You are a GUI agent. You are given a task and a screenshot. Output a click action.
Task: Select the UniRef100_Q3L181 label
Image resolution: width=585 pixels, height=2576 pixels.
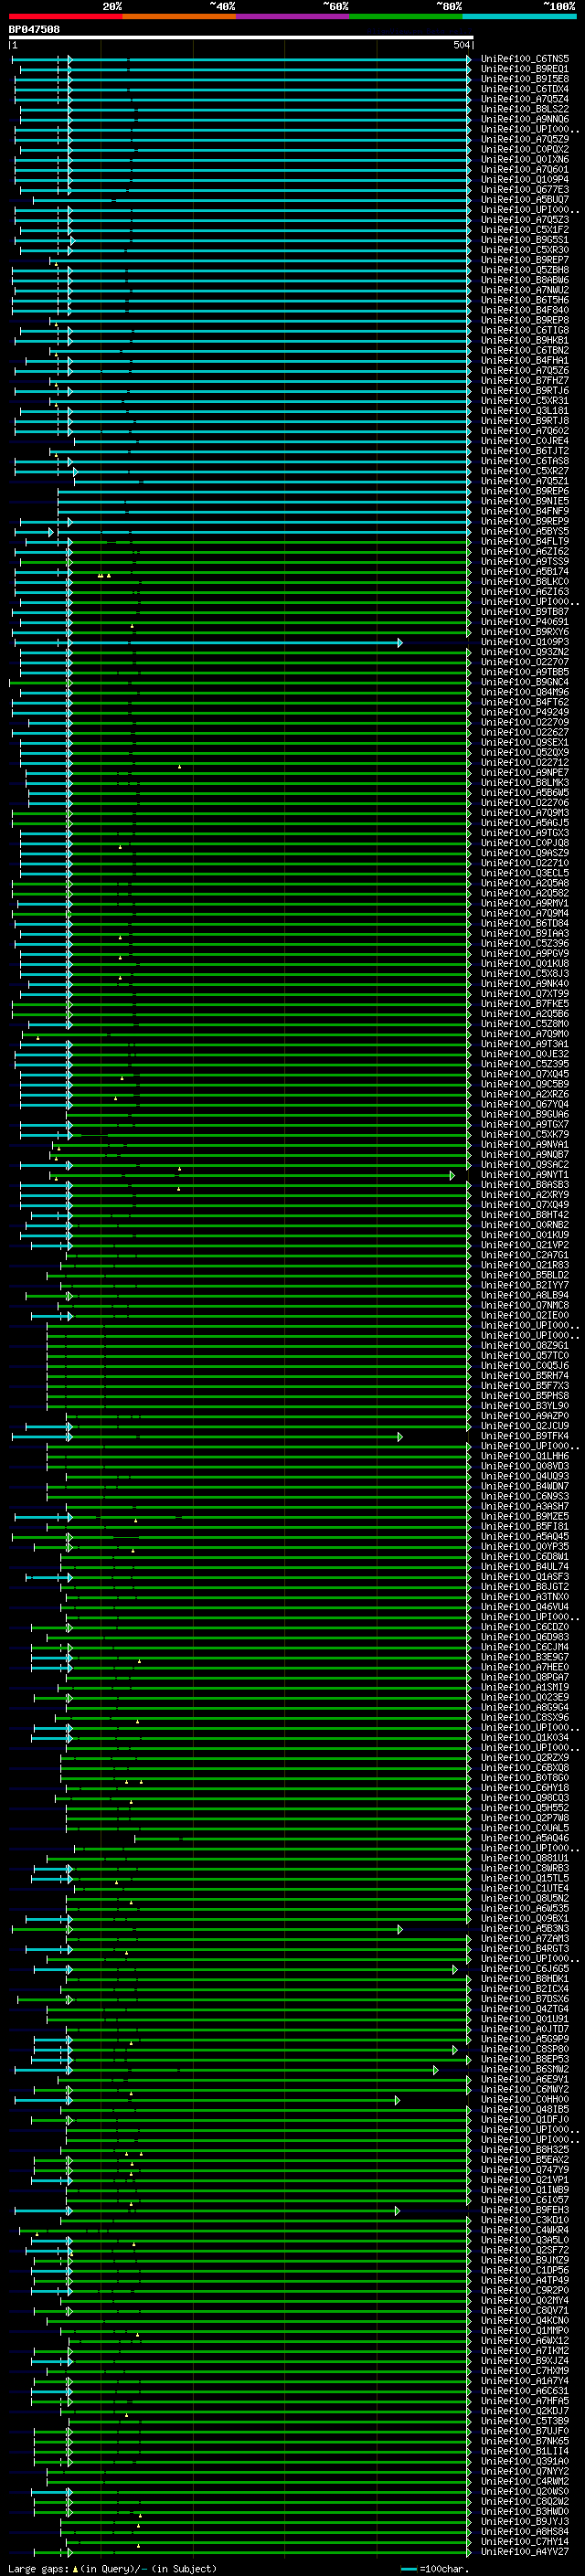[525, 410]
